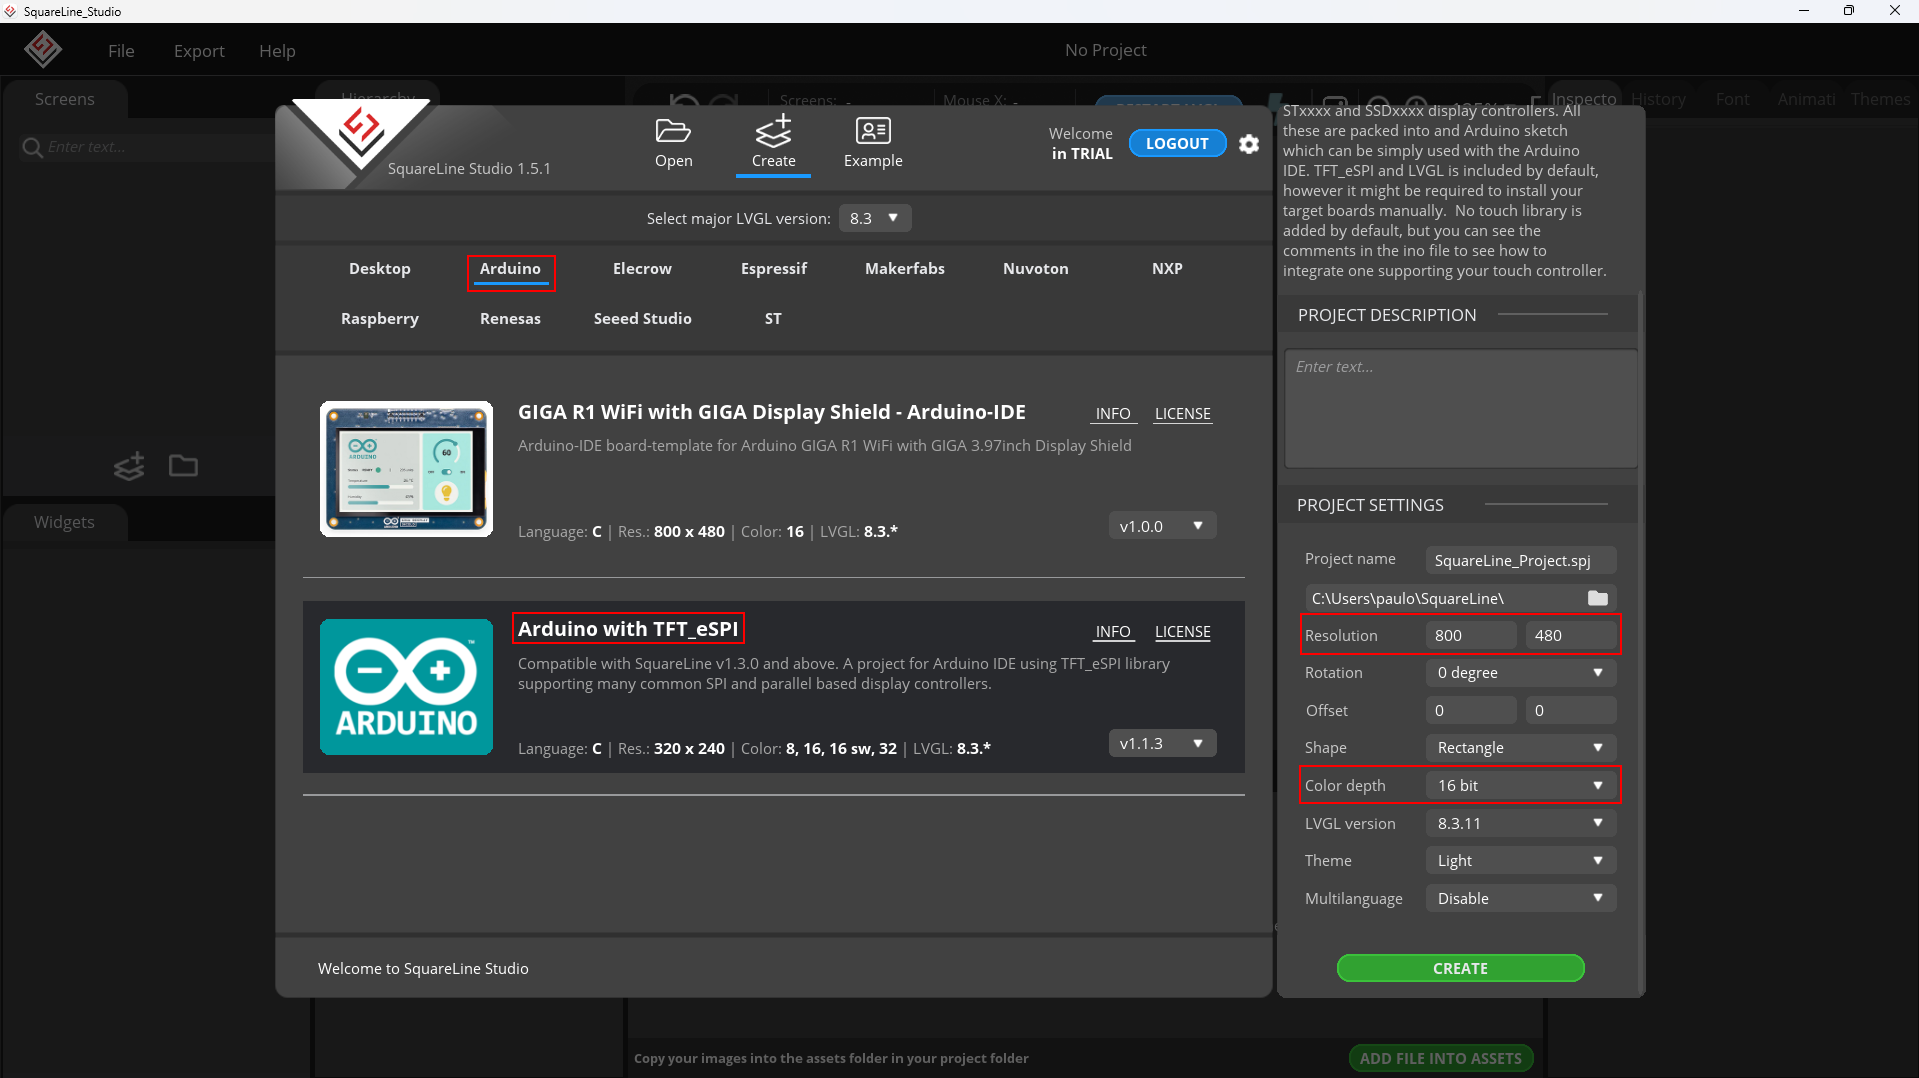
Task: Click the first Offset value field
Action: coord(1470,710)
